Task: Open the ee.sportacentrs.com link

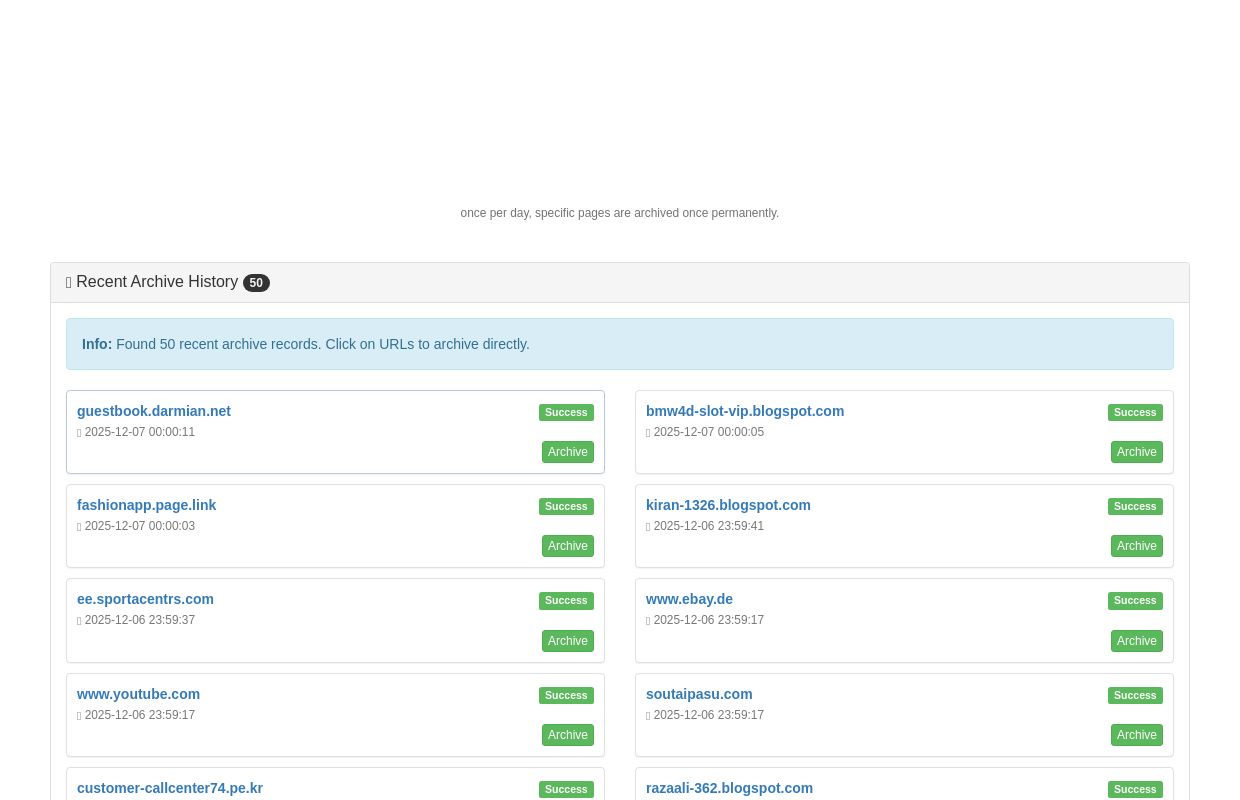Action: [x=145, y=599]
